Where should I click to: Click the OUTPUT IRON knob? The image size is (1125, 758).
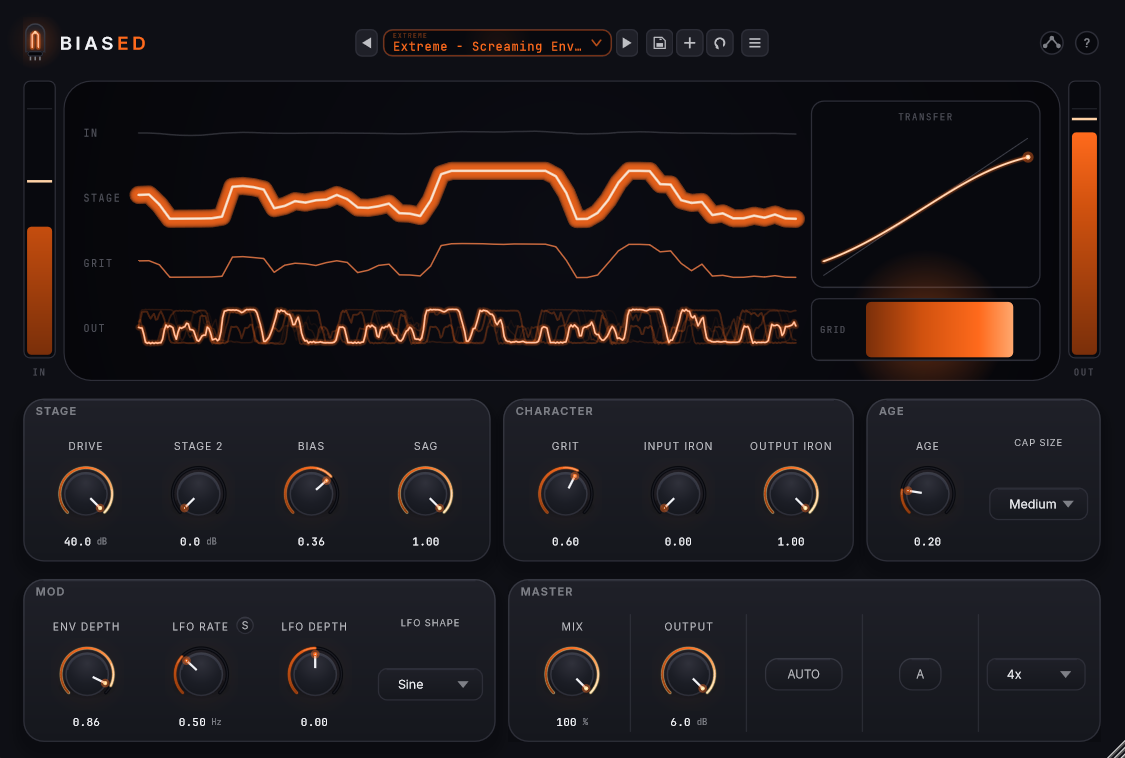[791, 493]
